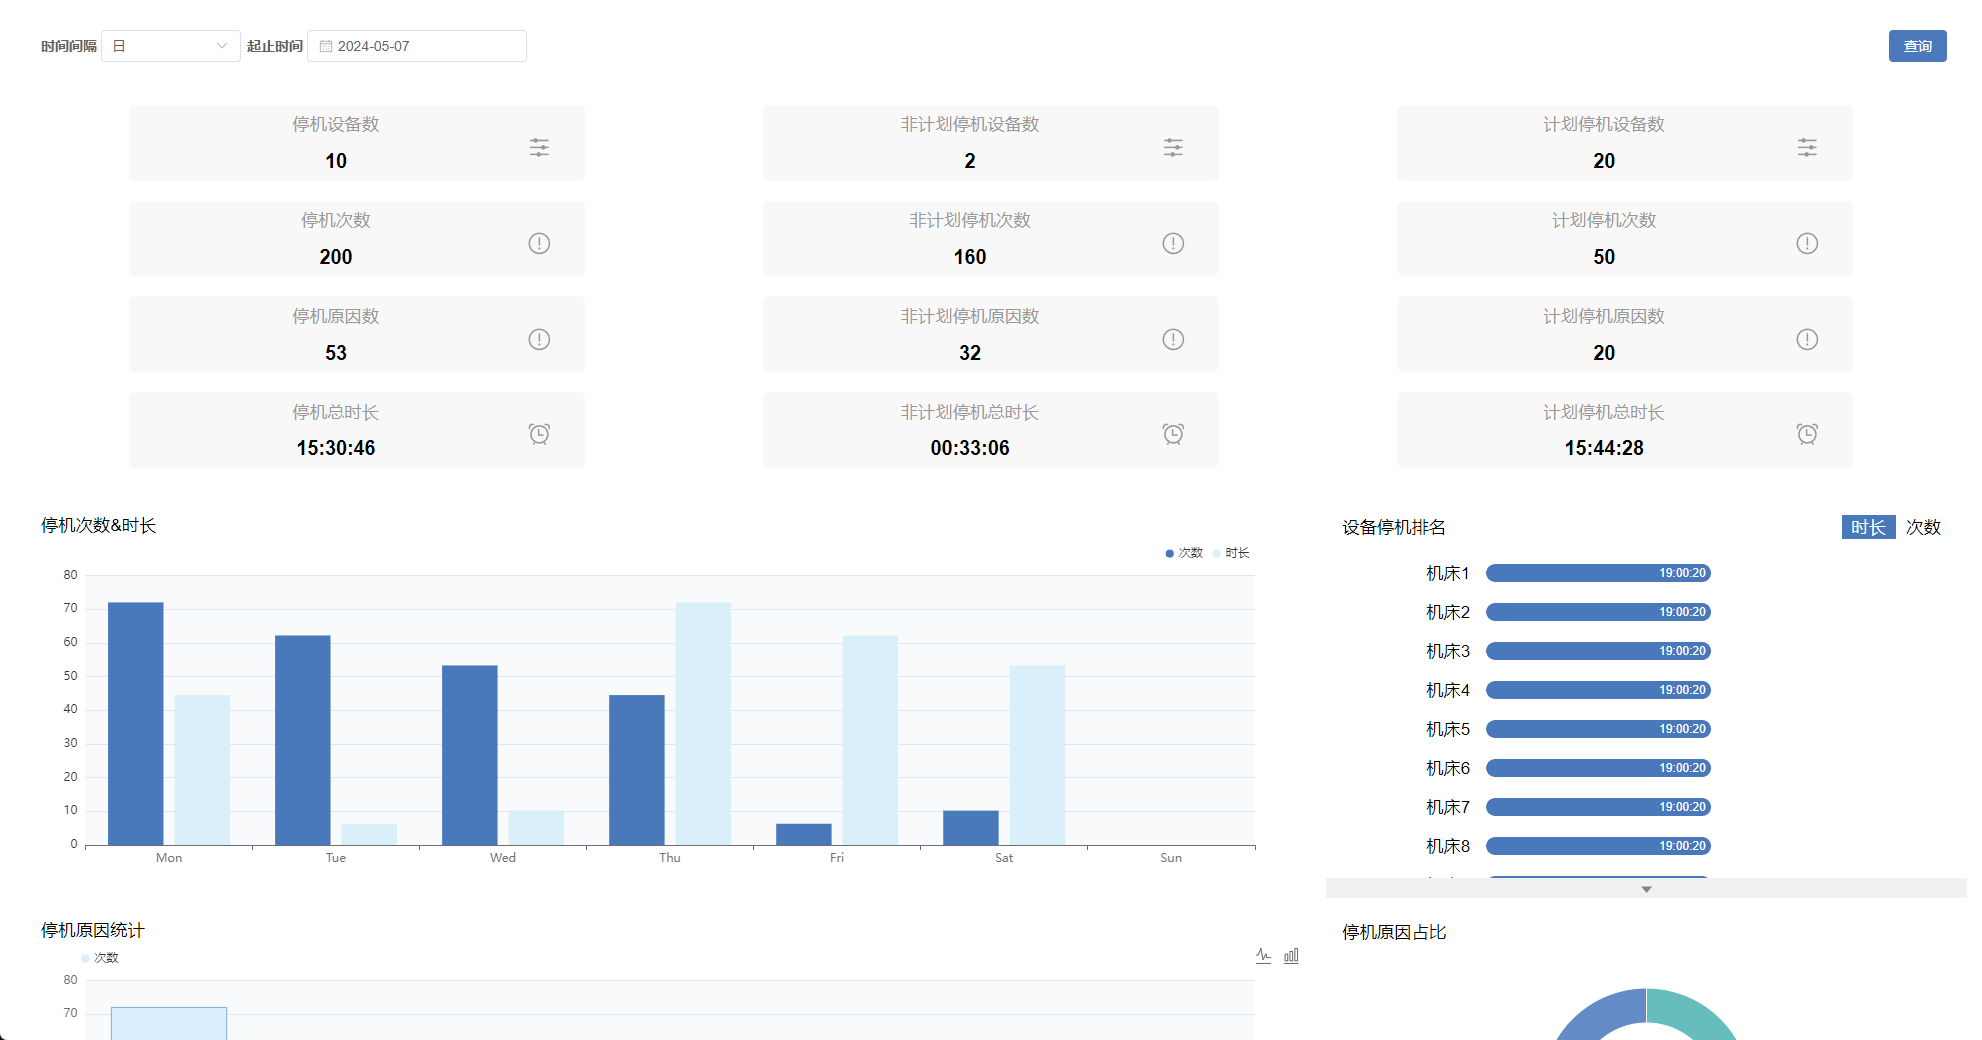Click the 机床3 duration bar
The image size is (1982, 1040).
coord(1598,651)
